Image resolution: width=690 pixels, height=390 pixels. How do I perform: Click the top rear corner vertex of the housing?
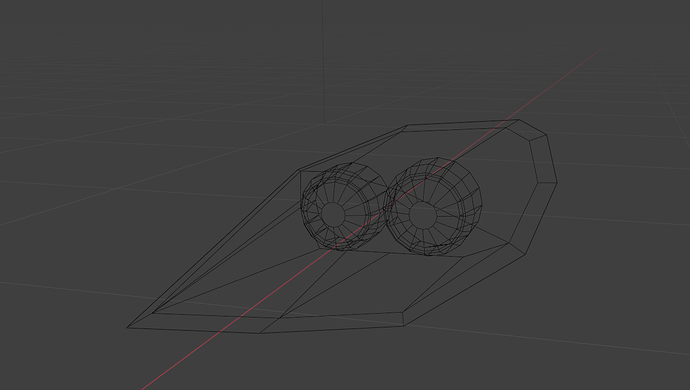click(x=519, y=120)
